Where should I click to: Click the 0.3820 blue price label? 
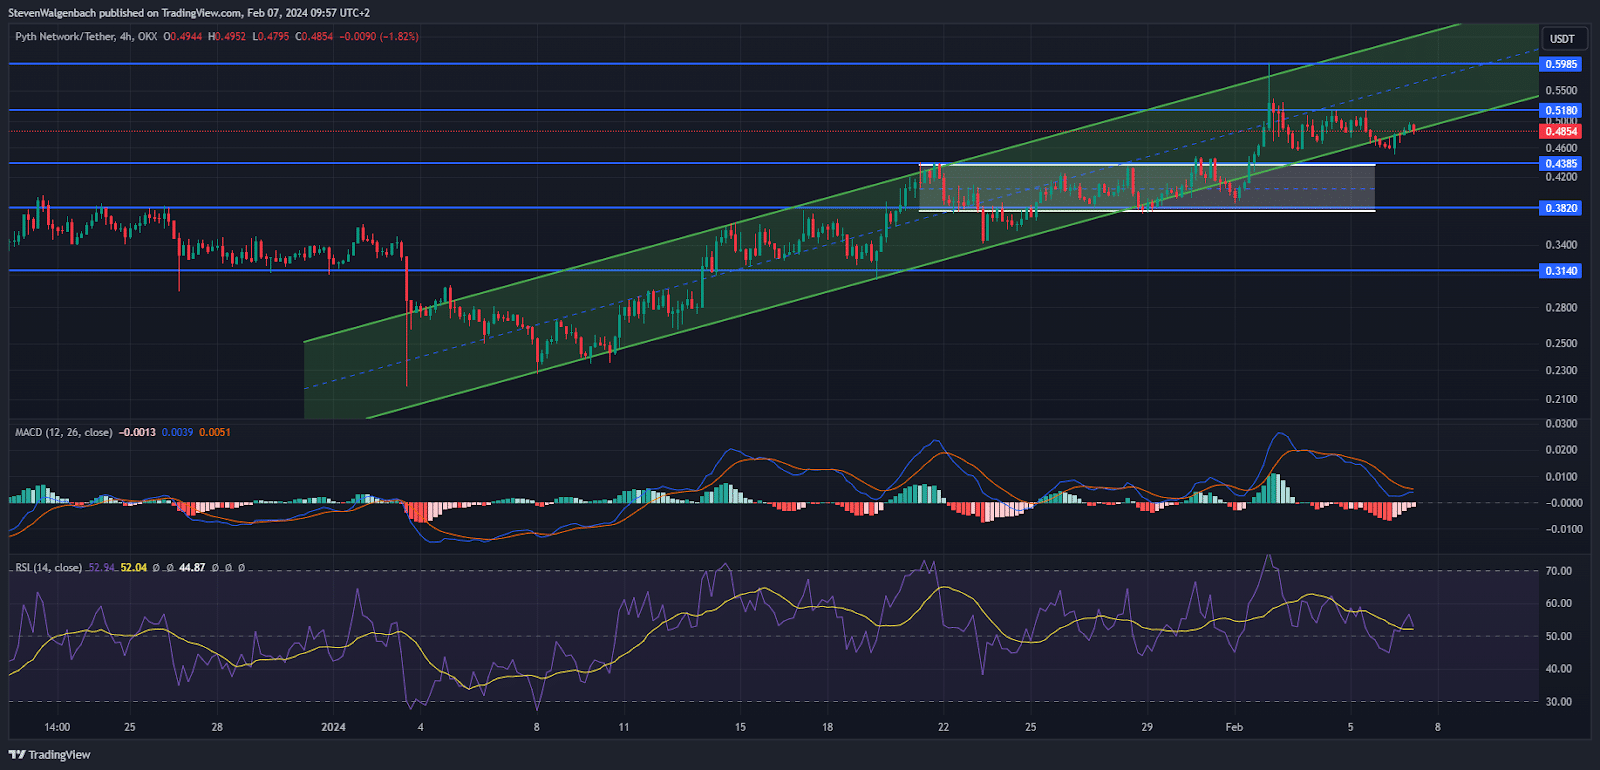tap(1561, 209)
